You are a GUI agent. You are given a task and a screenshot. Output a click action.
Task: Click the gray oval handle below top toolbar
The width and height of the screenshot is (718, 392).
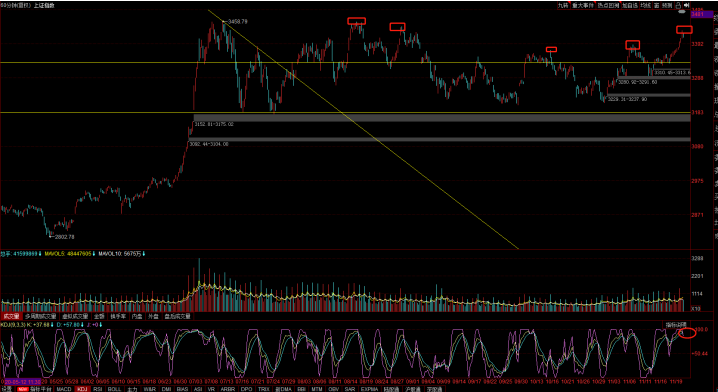682,12
